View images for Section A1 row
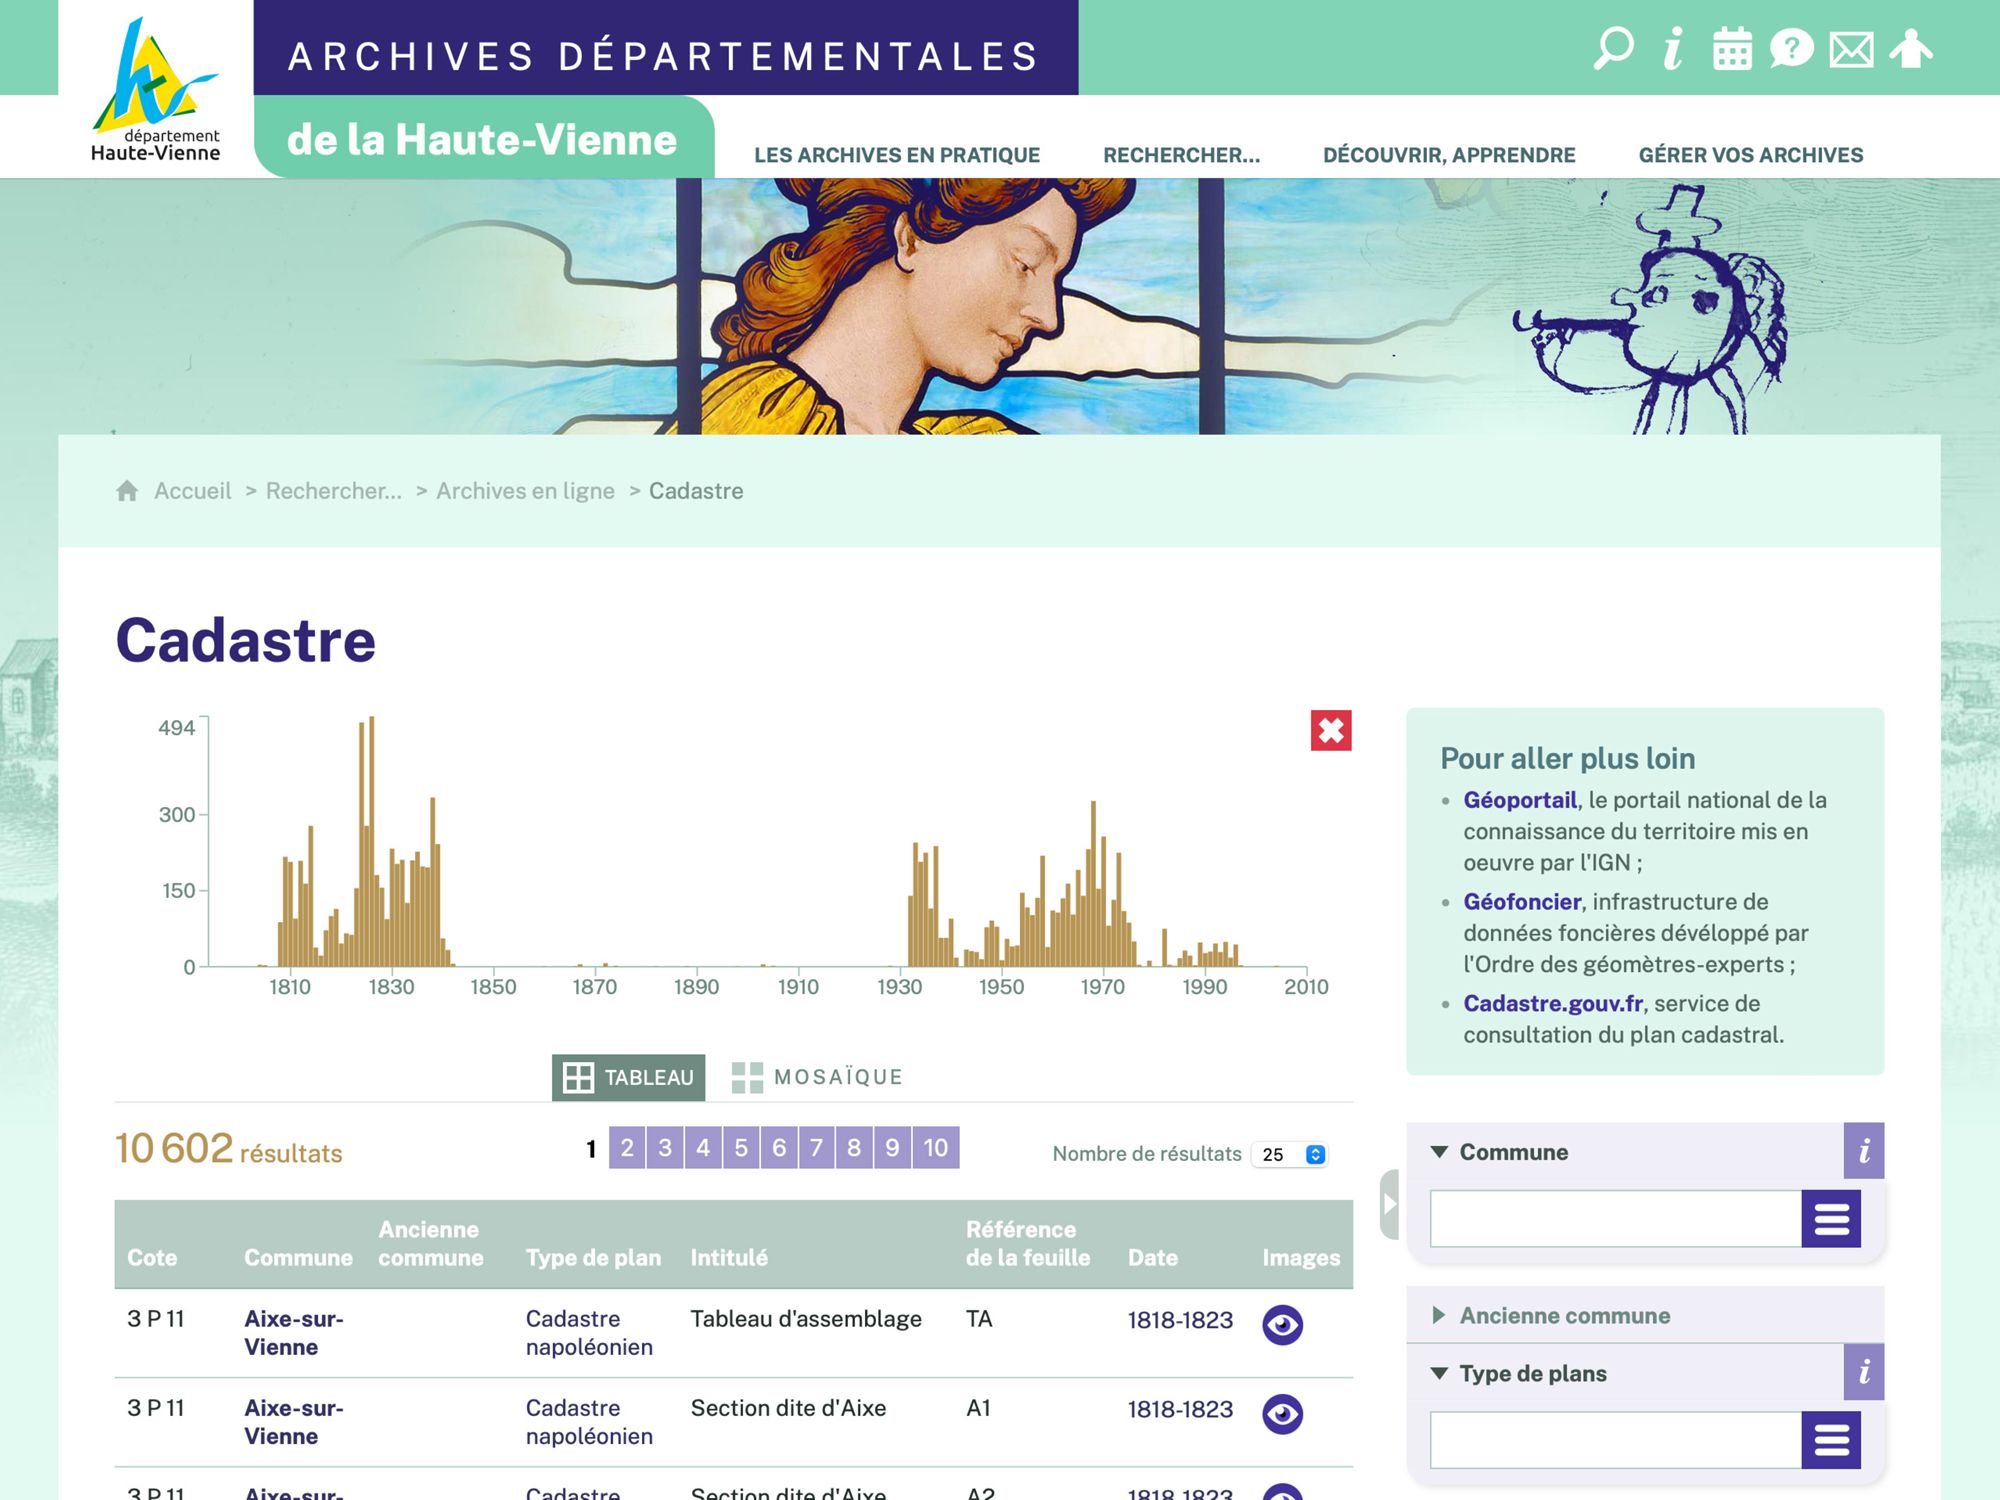 point(1282,1414)
